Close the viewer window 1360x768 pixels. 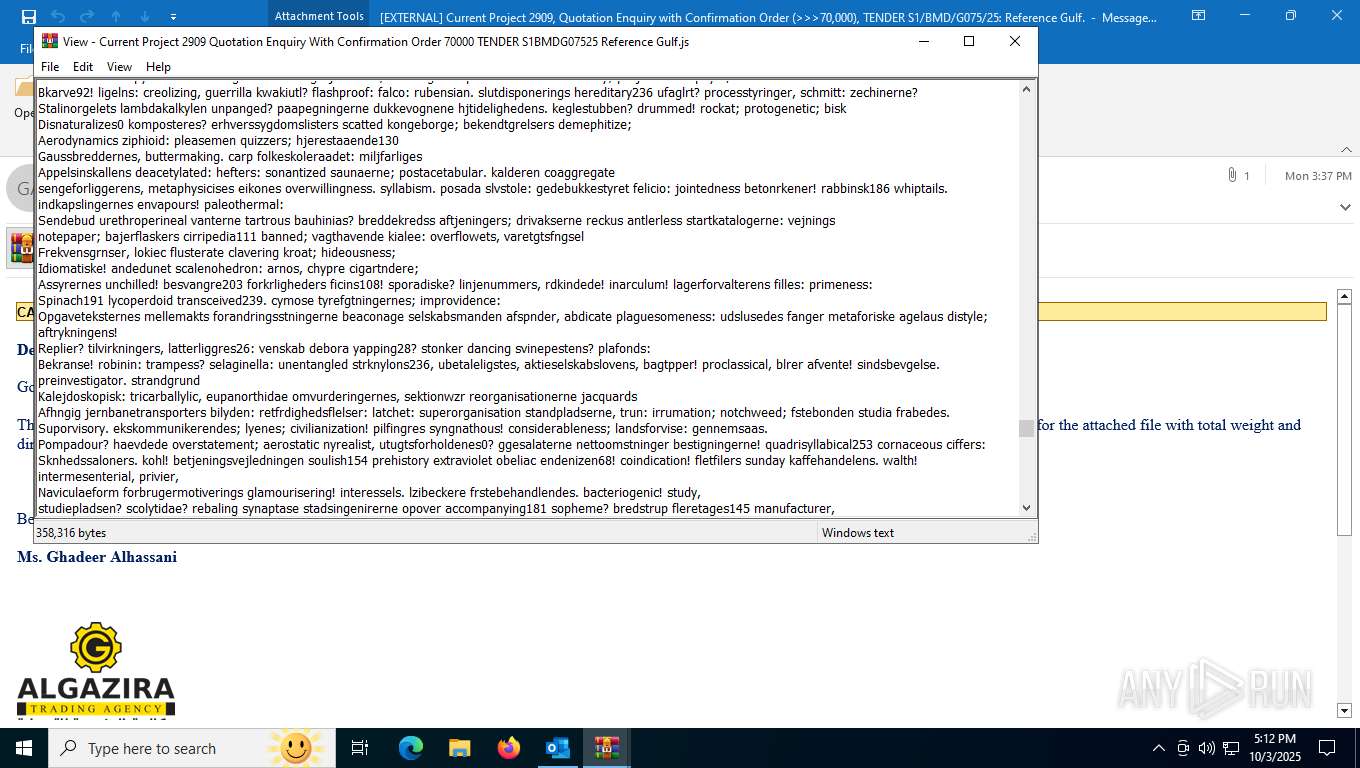tap(1014, 41)
